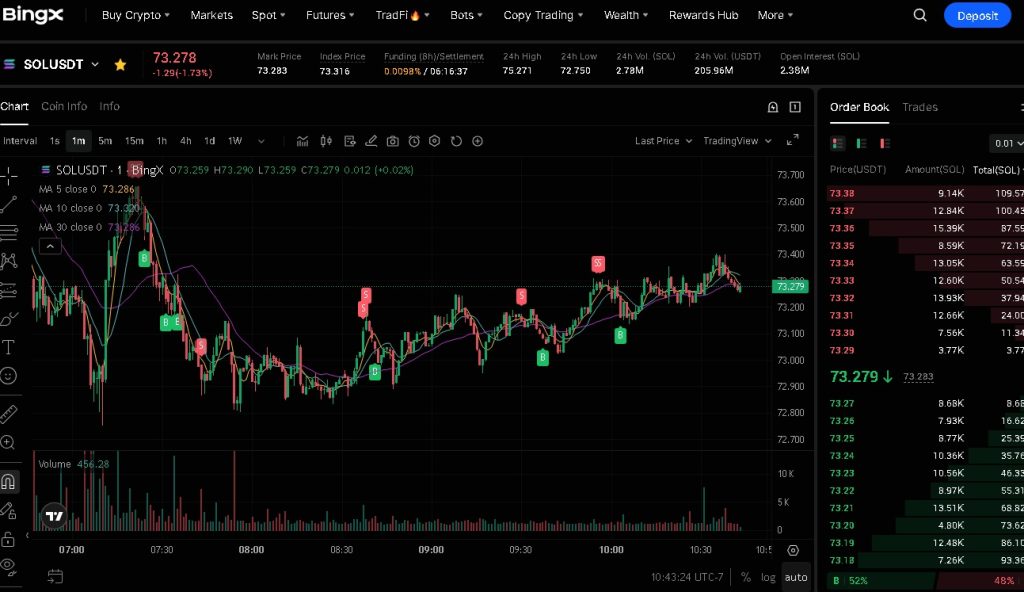Take a chart snapshot with camera icon
The width and height of the screenshot is (1024, 592).
point(392,141)
